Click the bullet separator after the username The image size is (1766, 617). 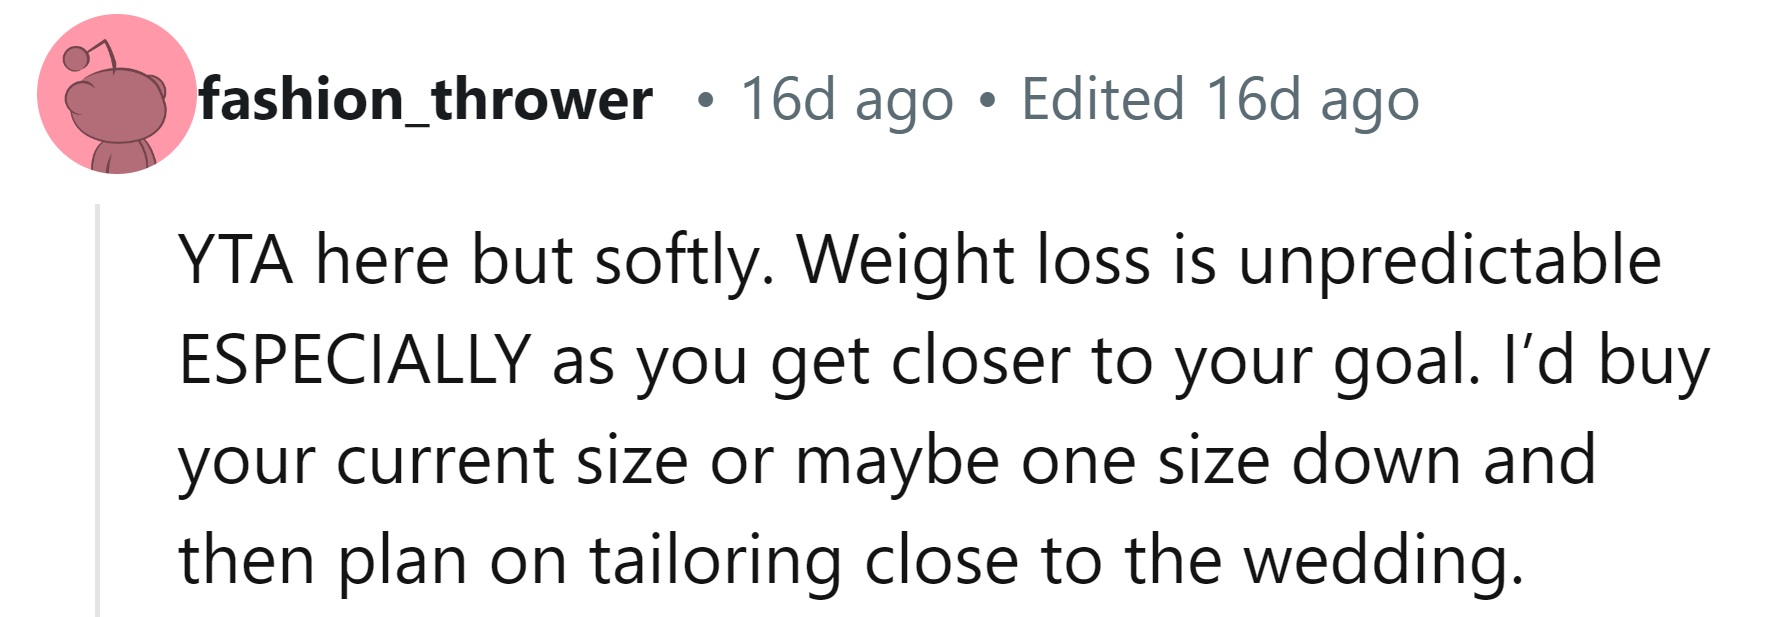click(707, 100)
